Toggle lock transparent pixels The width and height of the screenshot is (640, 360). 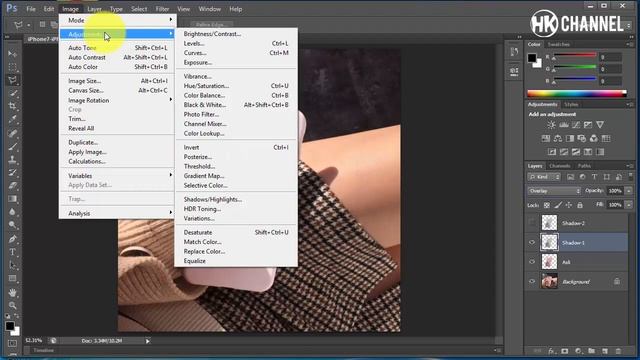point(547,205)
